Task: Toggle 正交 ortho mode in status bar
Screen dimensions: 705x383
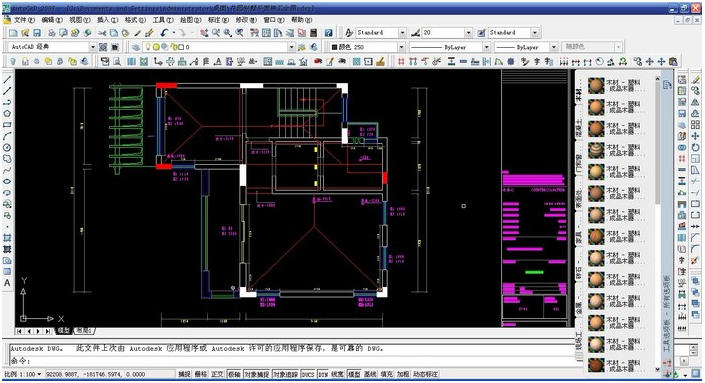Action: (x=217, y=374)
